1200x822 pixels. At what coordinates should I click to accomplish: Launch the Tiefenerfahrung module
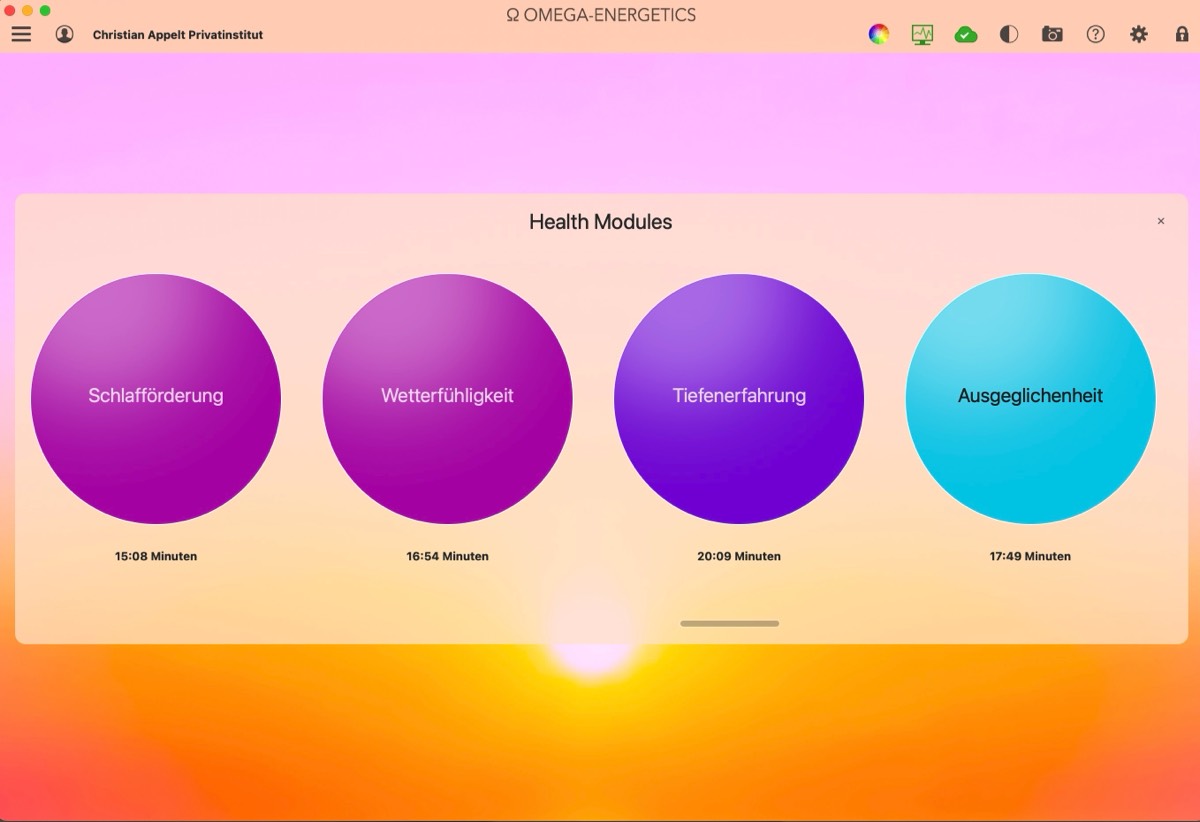(739, 398)
